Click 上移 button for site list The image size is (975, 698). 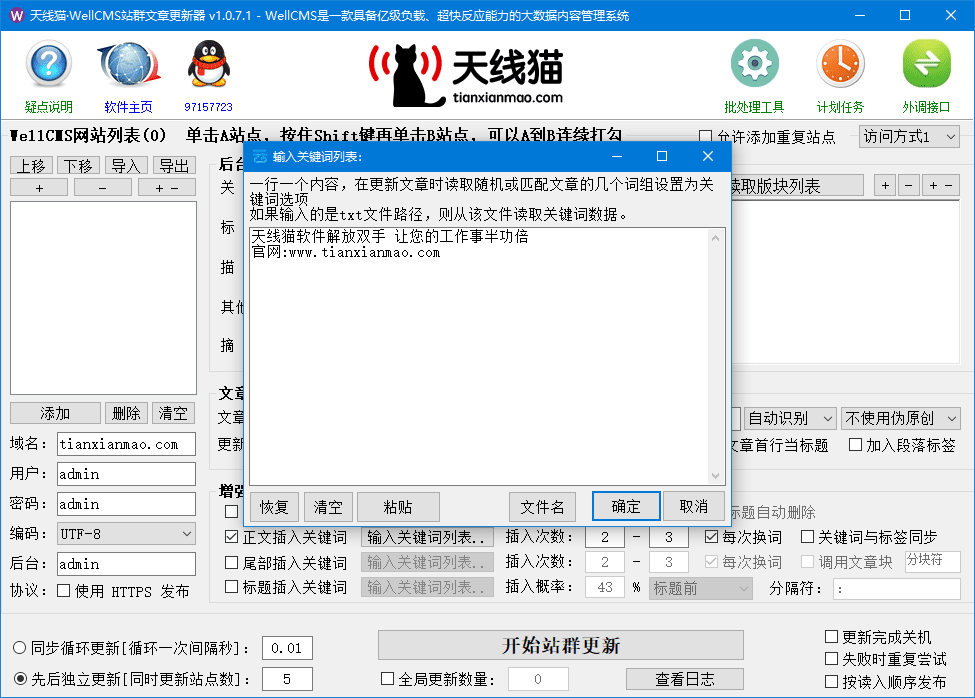[31, 166]
